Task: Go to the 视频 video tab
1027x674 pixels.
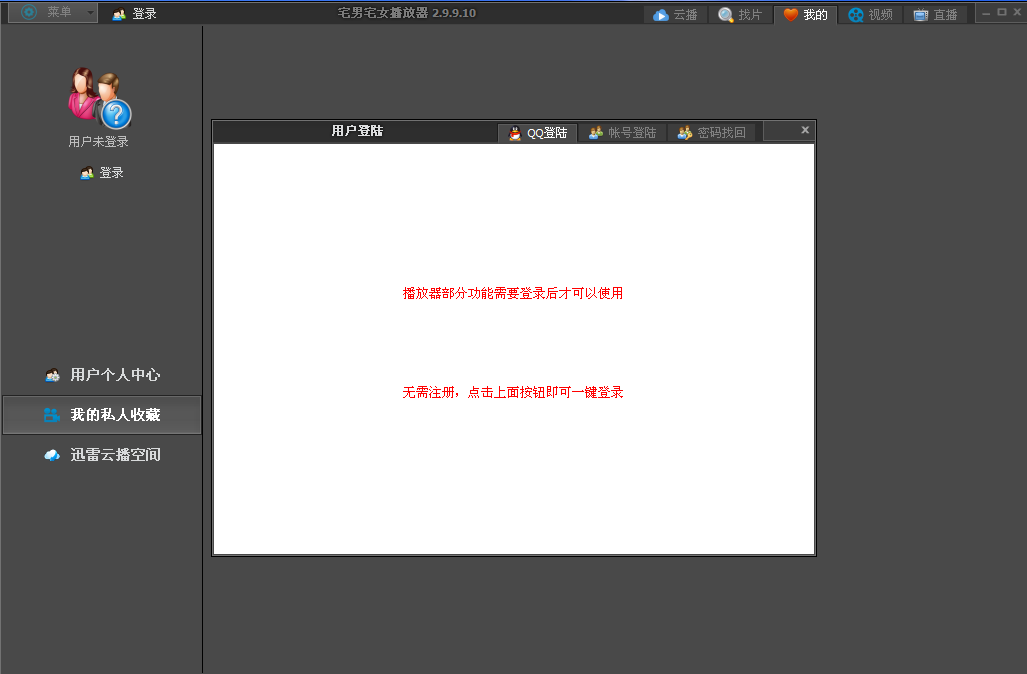Action: [x=870, y=15]
